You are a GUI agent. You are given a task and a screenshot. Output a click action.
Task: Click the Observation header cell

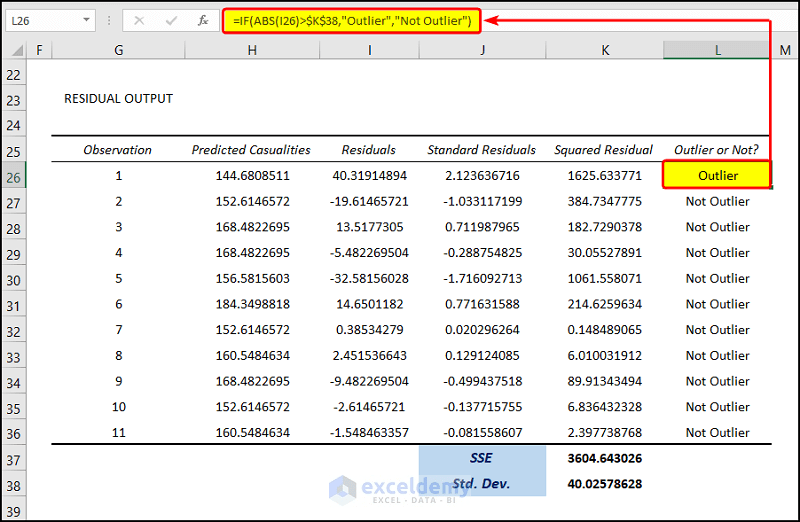(x=117, y=150)
